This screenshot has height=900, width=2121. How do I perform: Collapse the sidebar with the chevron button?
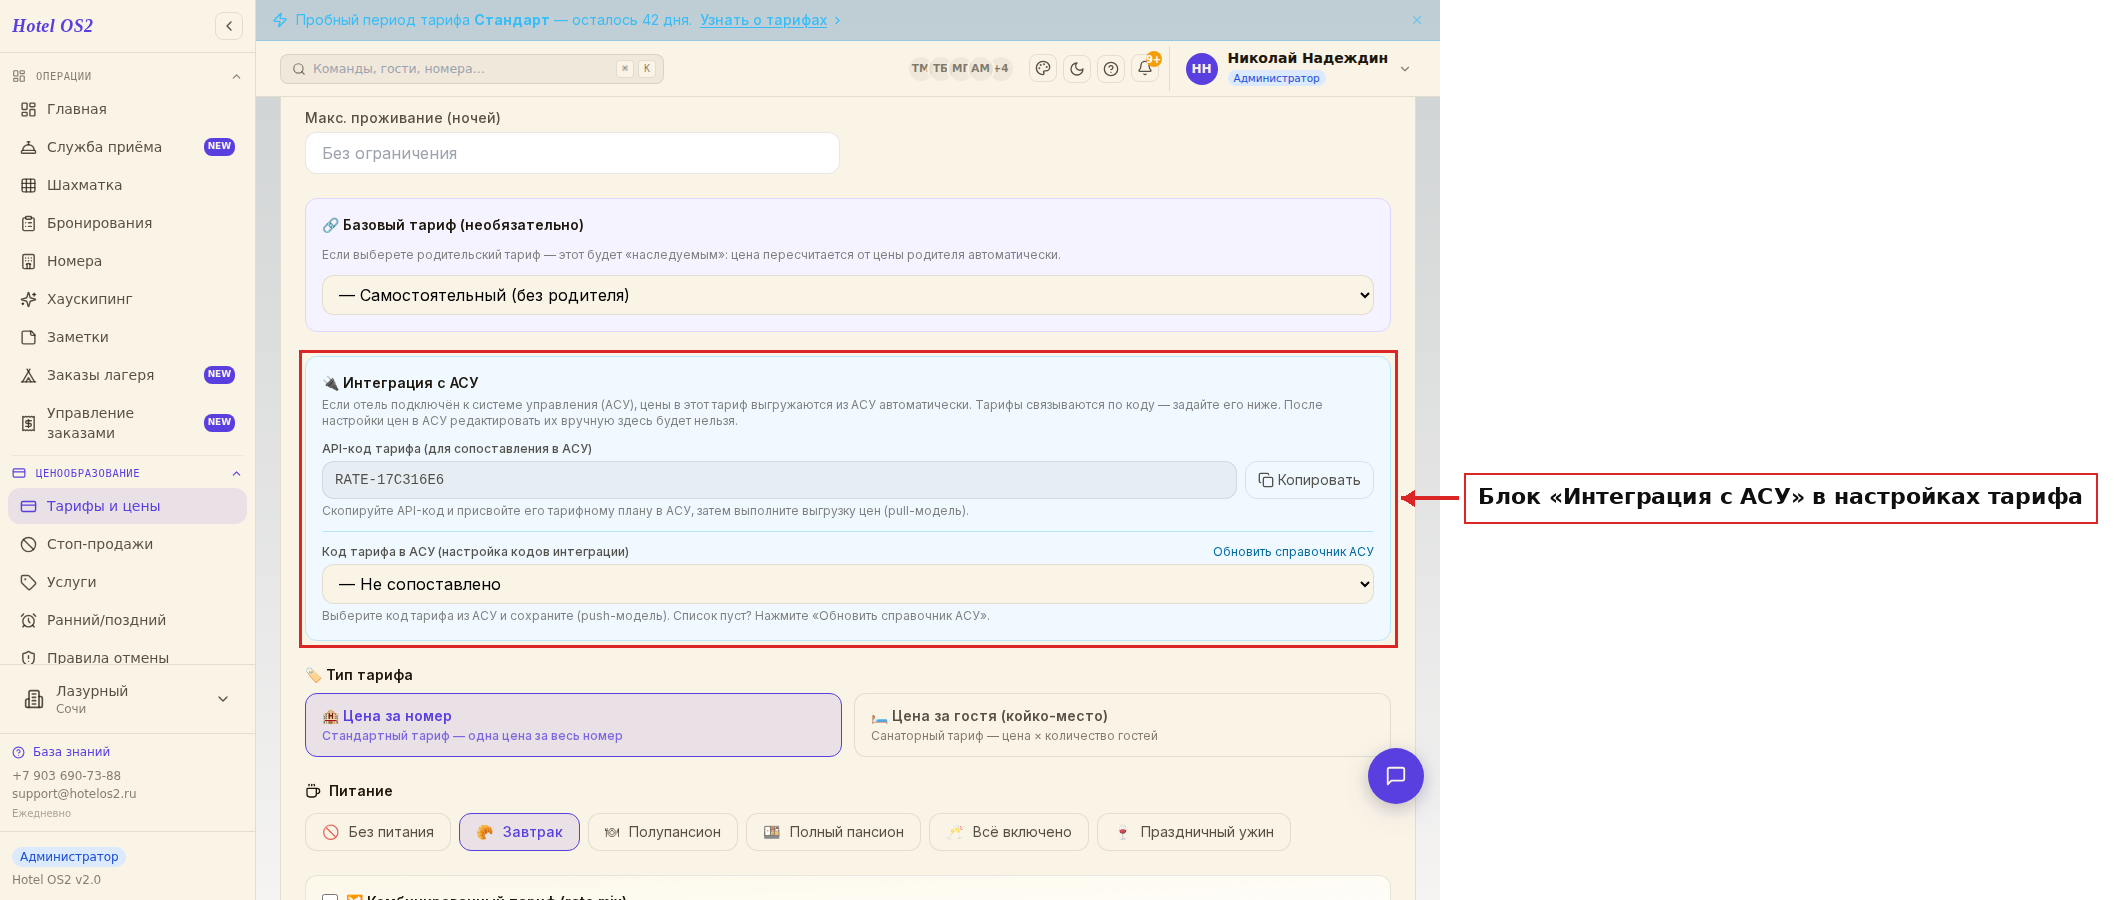click(229, 26)
